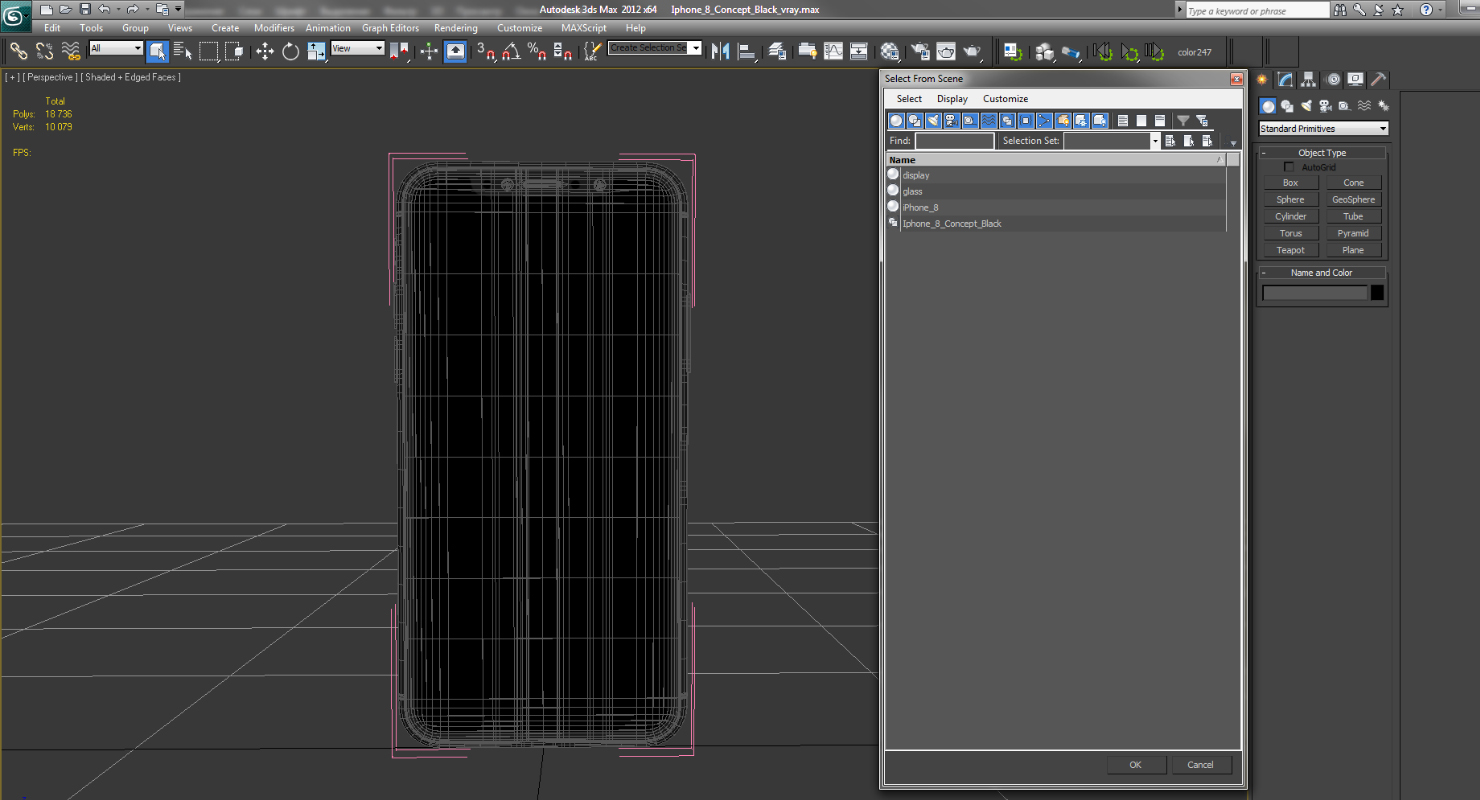Viewport: 1480px width, 800px height.
Task: Open the Motion command panel tab
Action: pos(1332,79)
